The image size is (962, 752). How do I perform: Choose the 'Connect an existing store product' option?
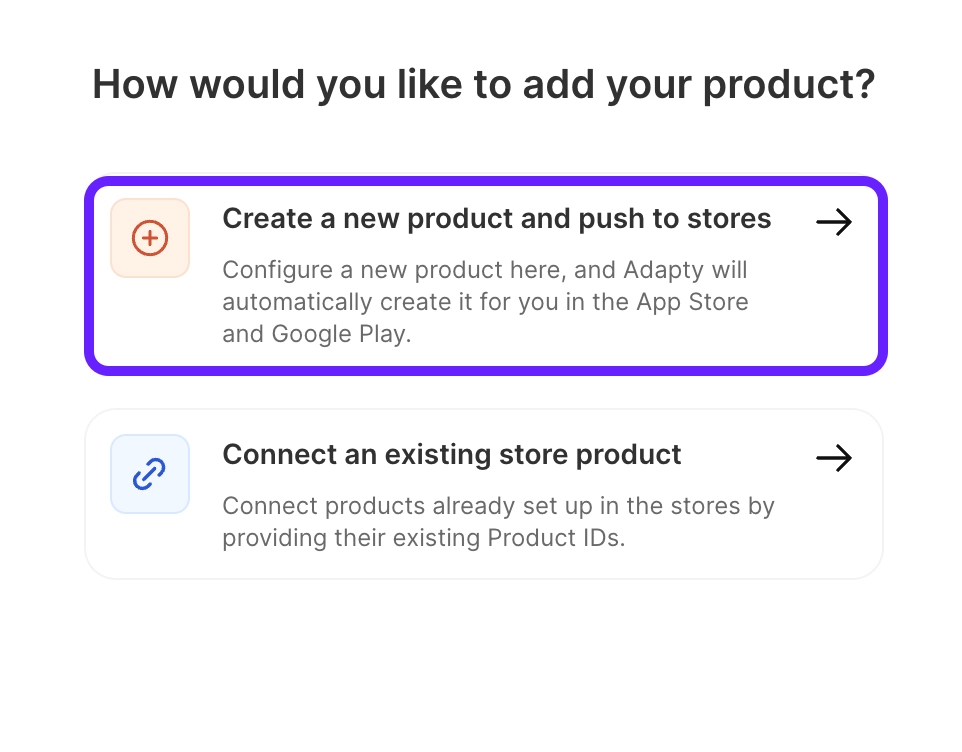484,493
